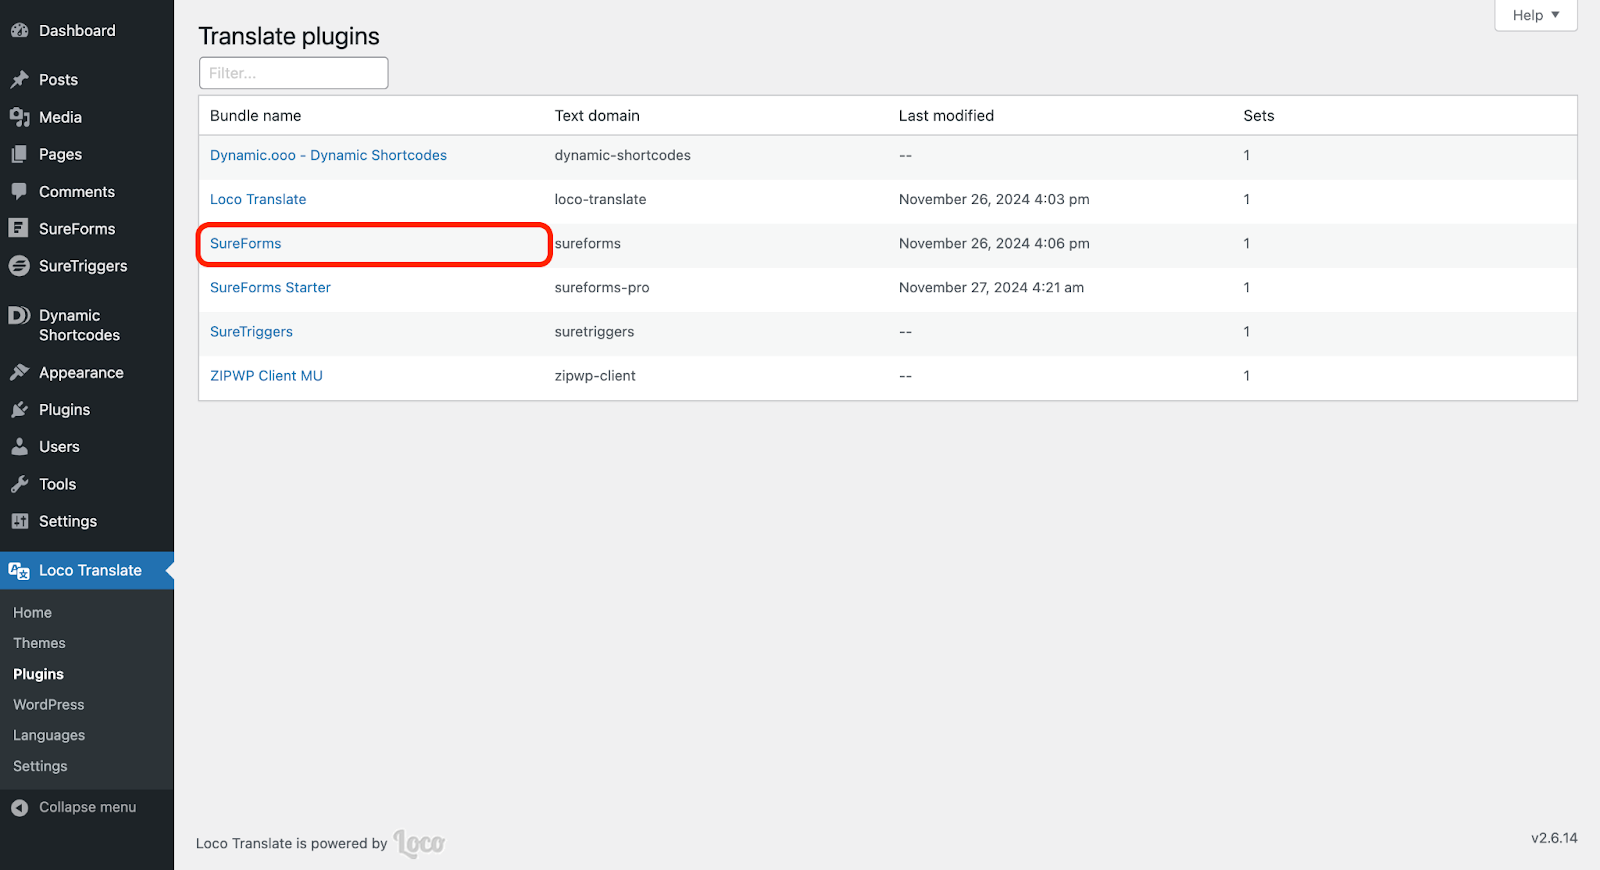This screenshot has height=870, width=1600.
Task: Click the loco-translate text domain cell
Action: (x=600, y=199)
